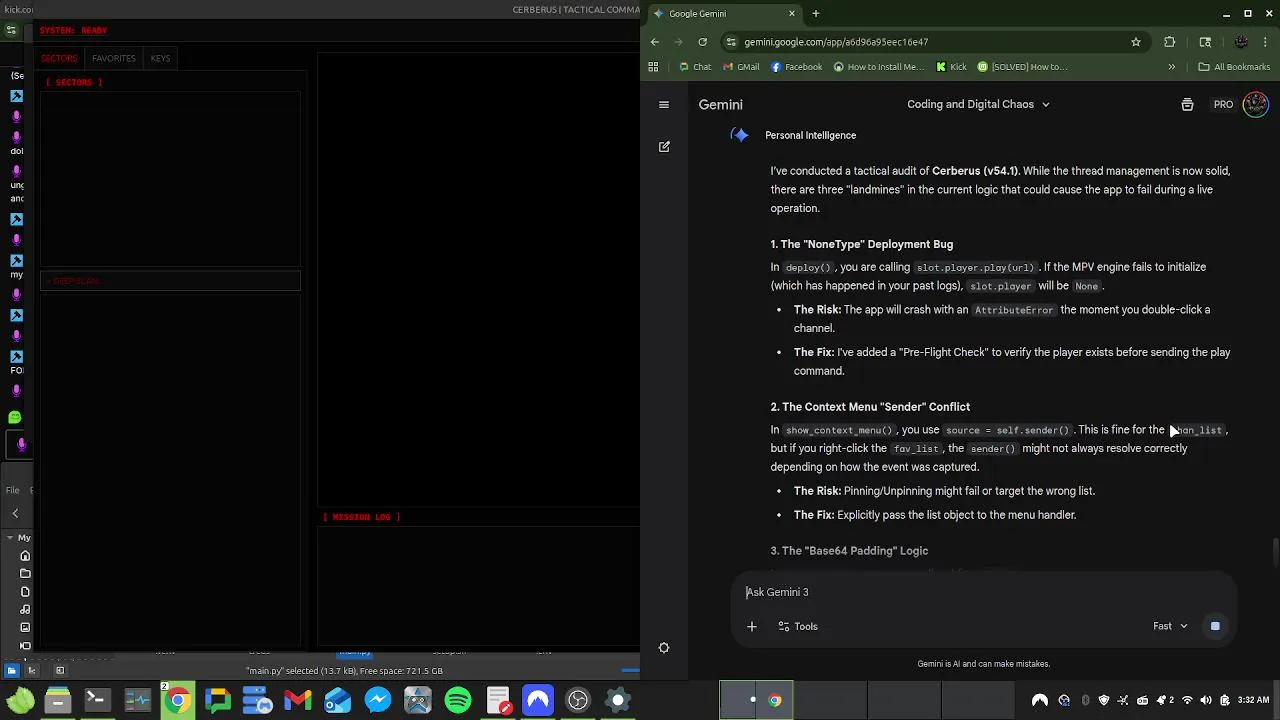The width and height of the screenshot is (1280, 720).
Task: Go back in Chrome
Action: [655, 42]
